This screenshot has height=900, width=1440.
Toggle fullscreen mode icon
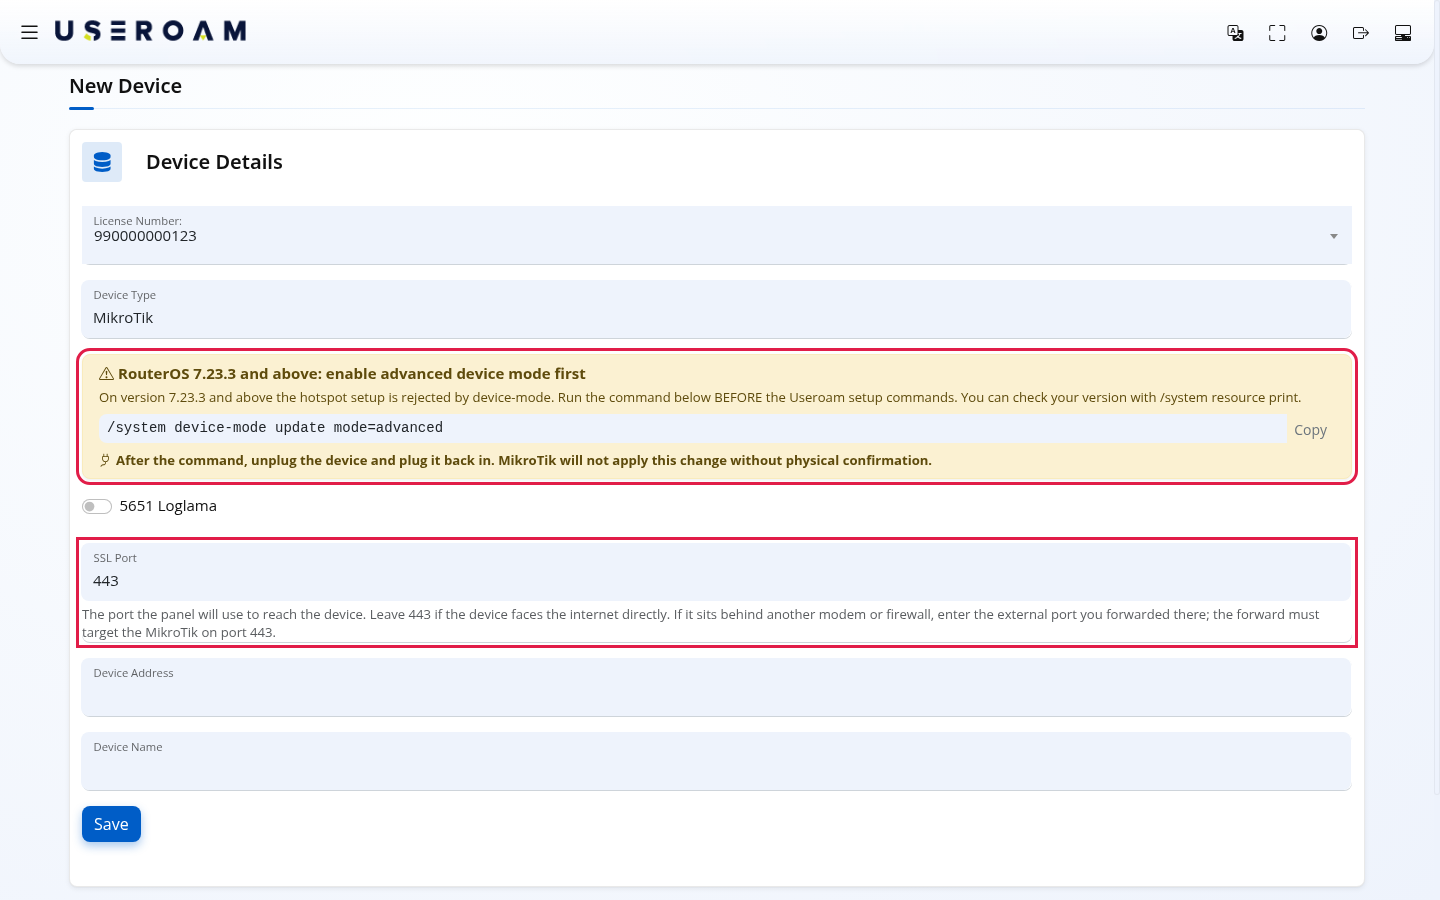coord(1277,33)
